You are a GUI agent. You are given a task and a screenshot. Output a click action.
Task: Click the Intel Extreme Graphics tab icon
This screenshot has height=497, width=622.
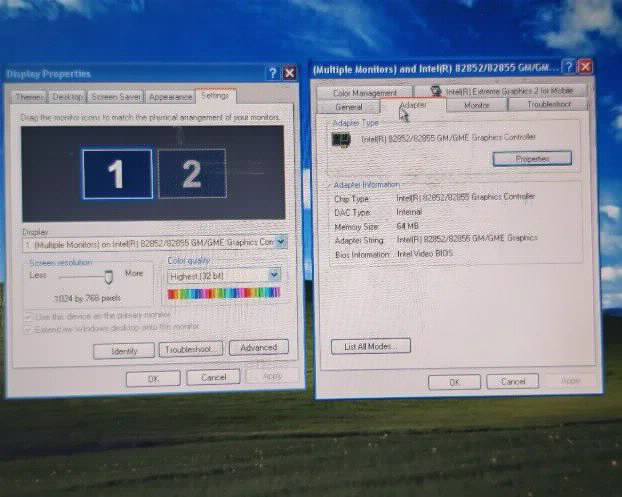point(436,91)
